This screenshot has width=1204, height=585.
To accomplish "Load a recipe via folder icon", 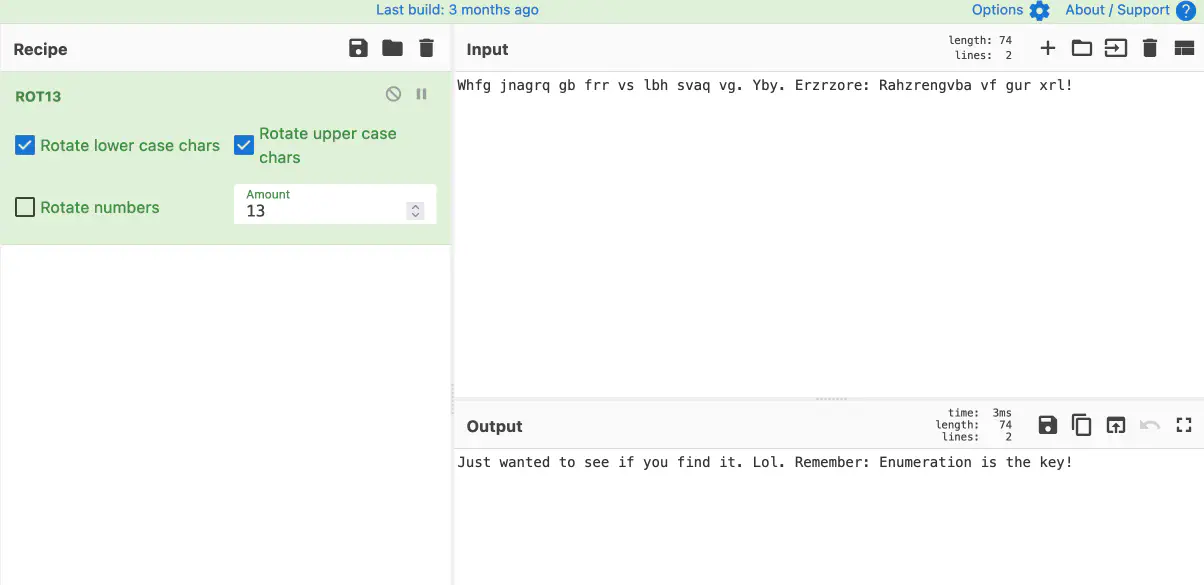I will coord(392,48).
